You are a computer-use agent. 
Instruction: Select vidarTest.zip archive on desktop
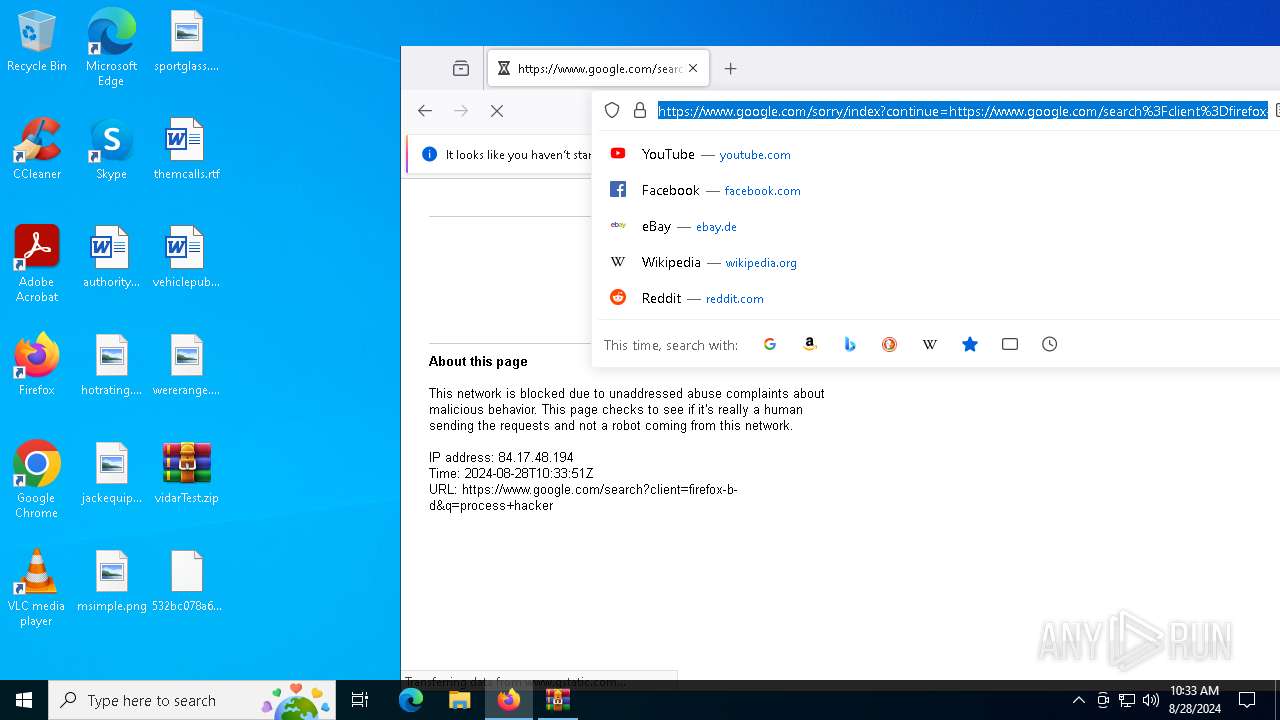(x=187, y=474)
